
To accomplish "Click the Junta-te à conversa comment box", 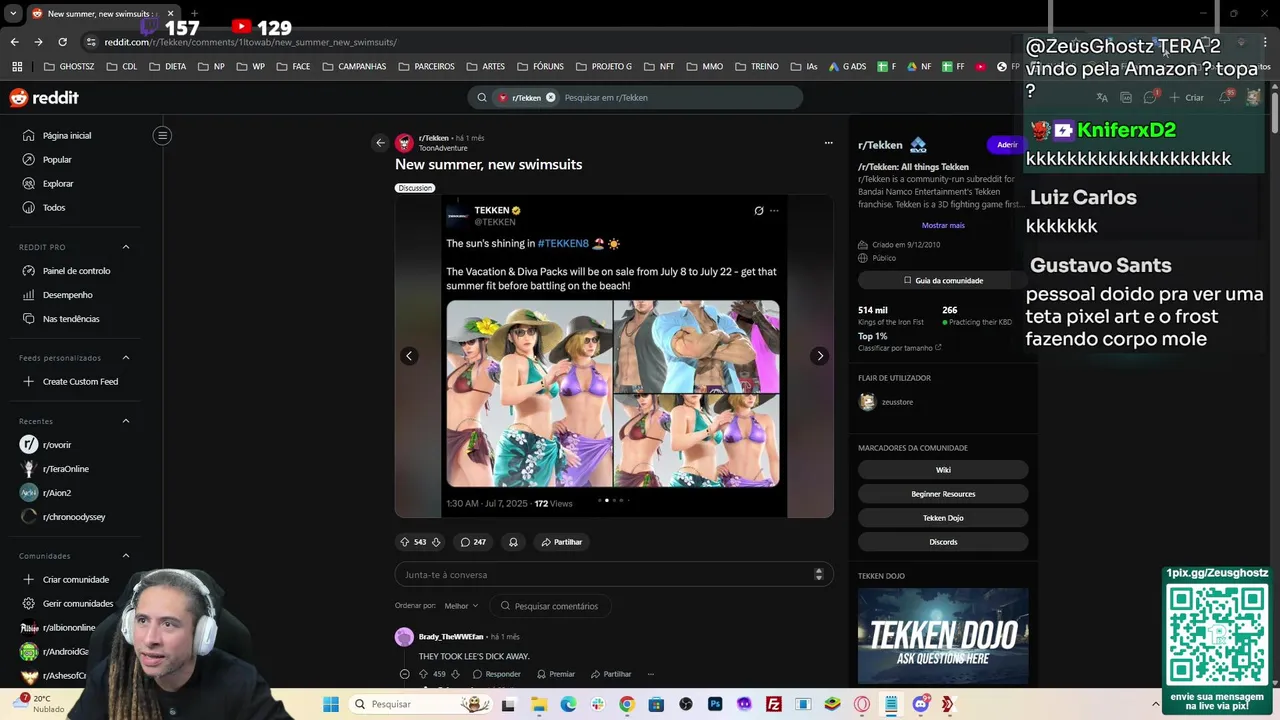I will coord(614,575).
